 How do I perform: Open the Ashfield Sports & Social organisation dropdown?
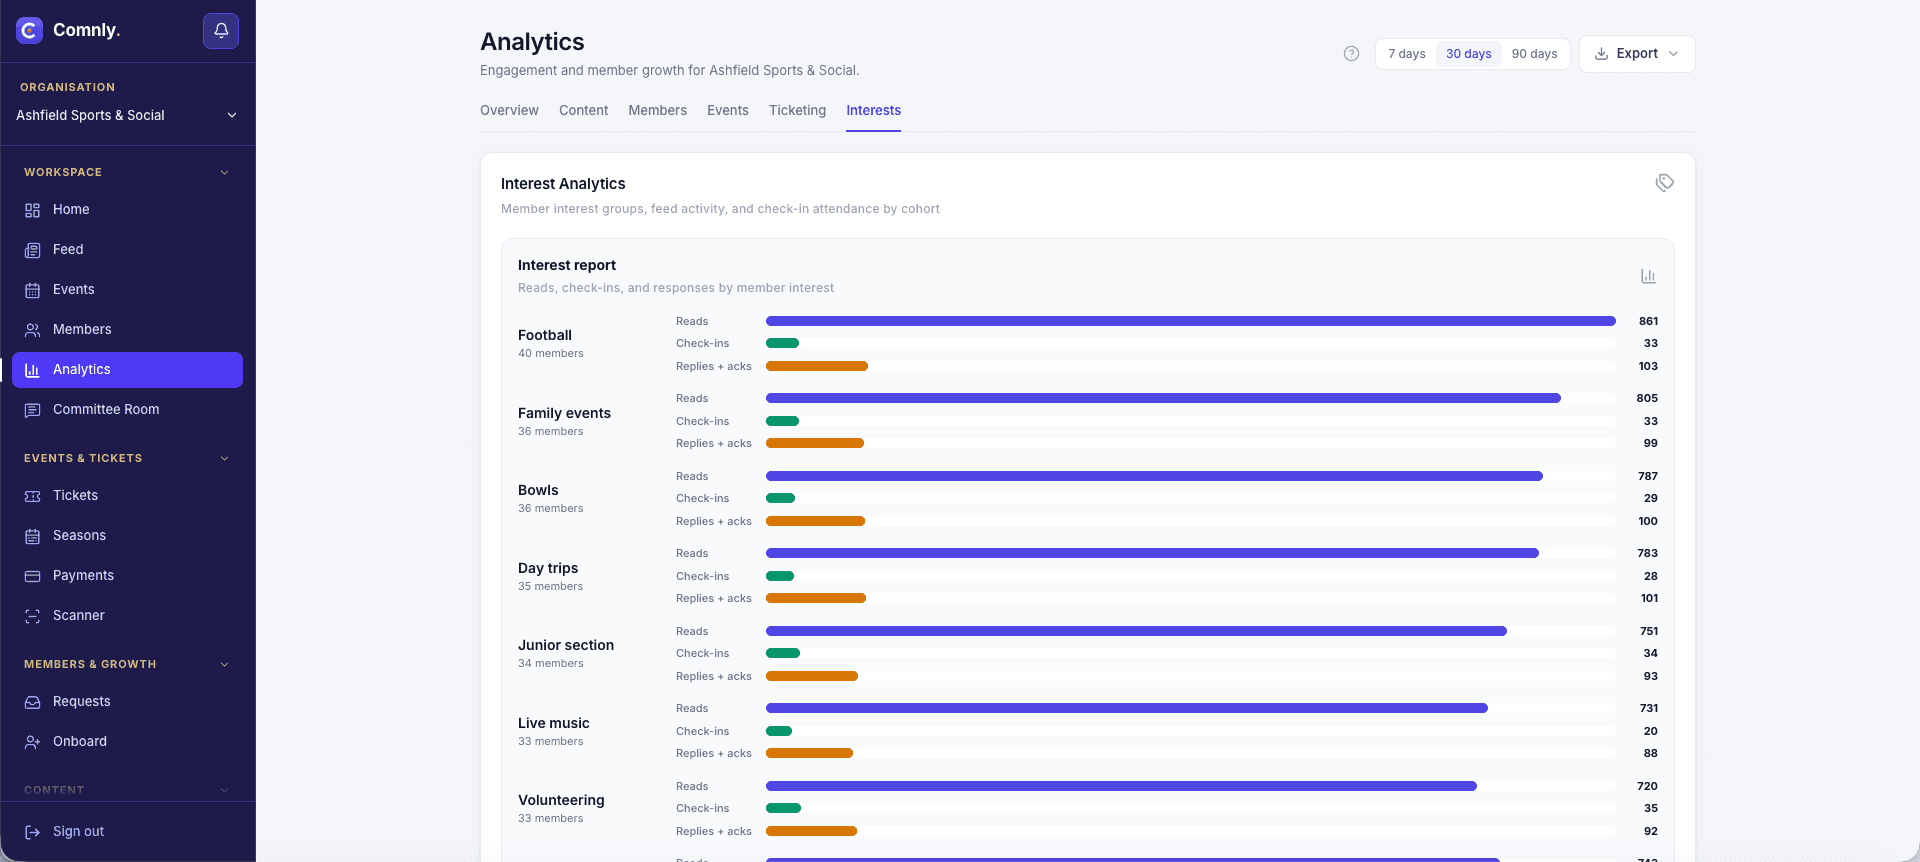click(x=127, y=115)
